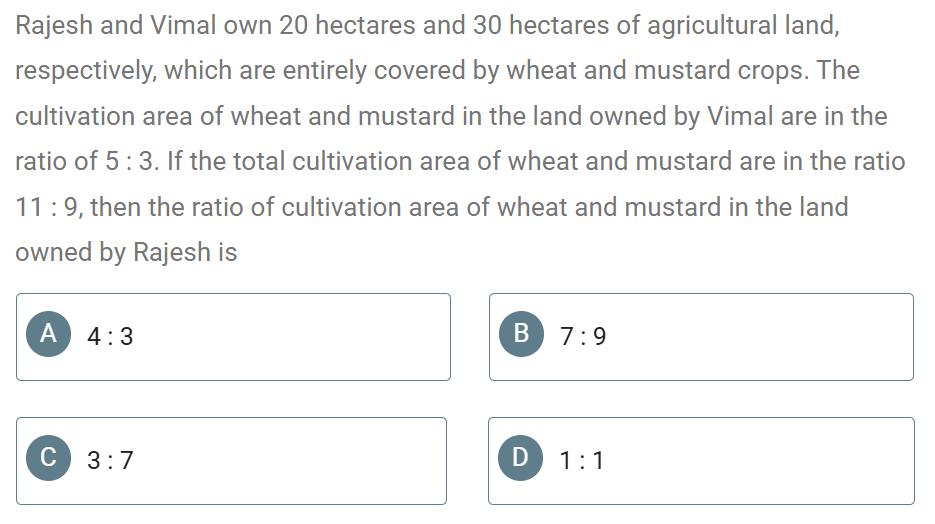
Task: Pick answer option box C
Action: tap(231, 461)
